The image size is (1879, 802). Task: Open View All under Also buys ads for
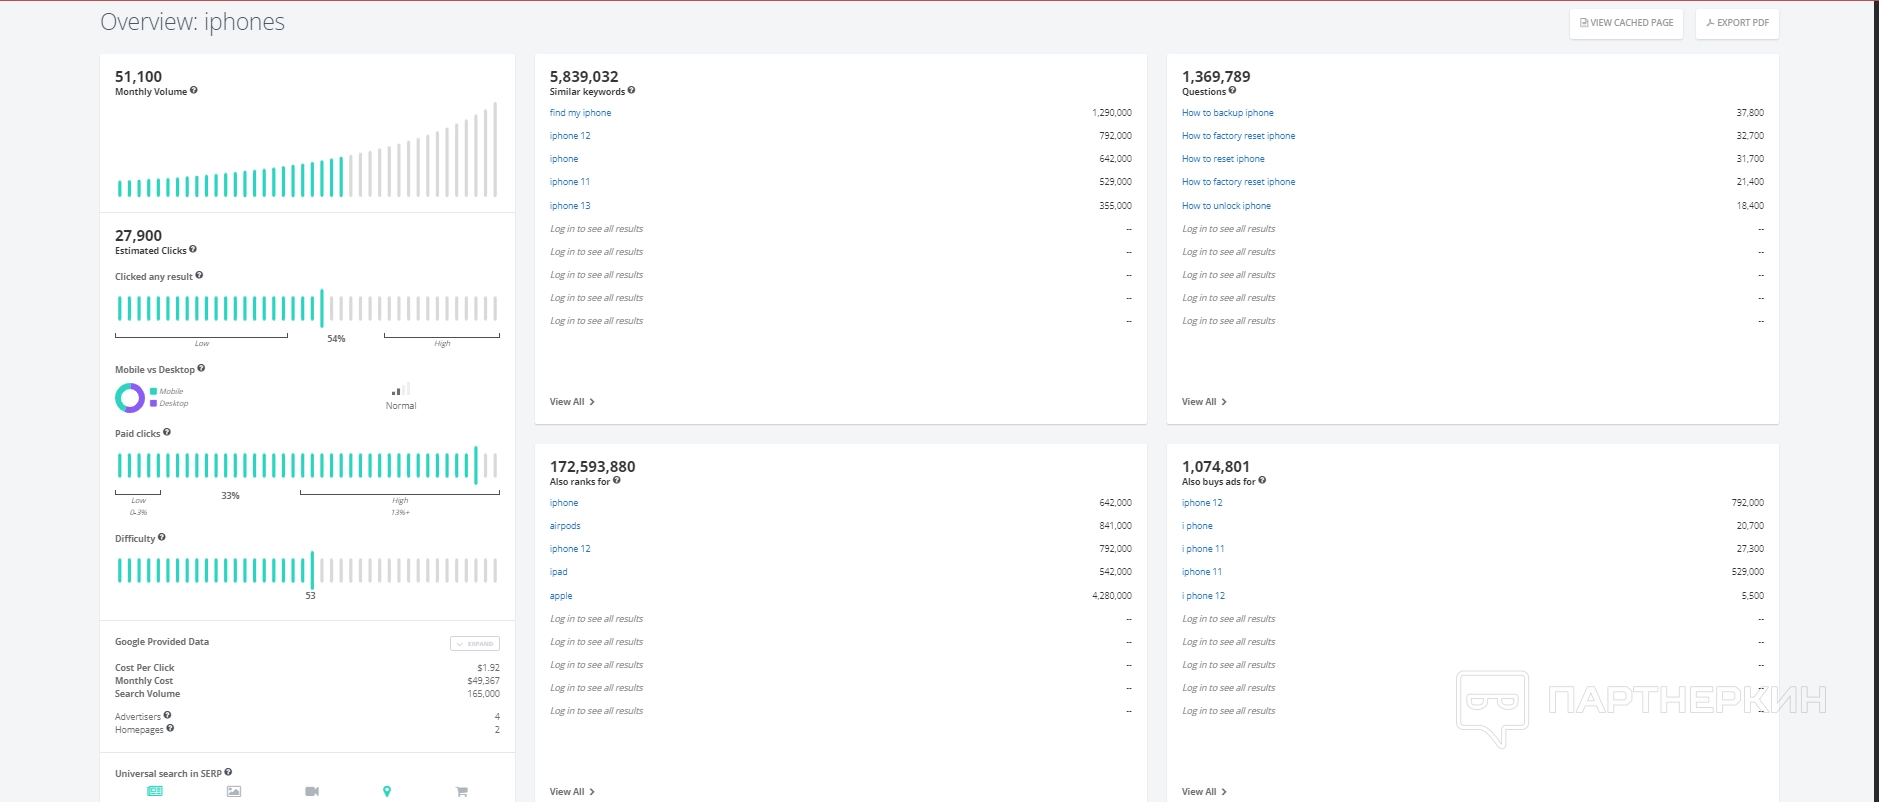click(x=1204, y=792)
